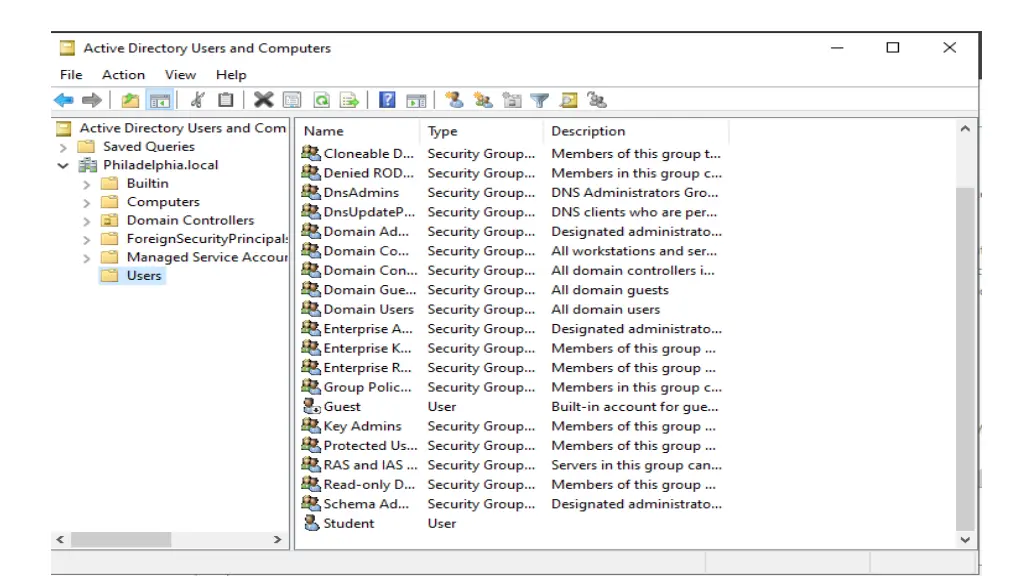
Task: Maximize the Active Directory window
Action: pos(893,48)
